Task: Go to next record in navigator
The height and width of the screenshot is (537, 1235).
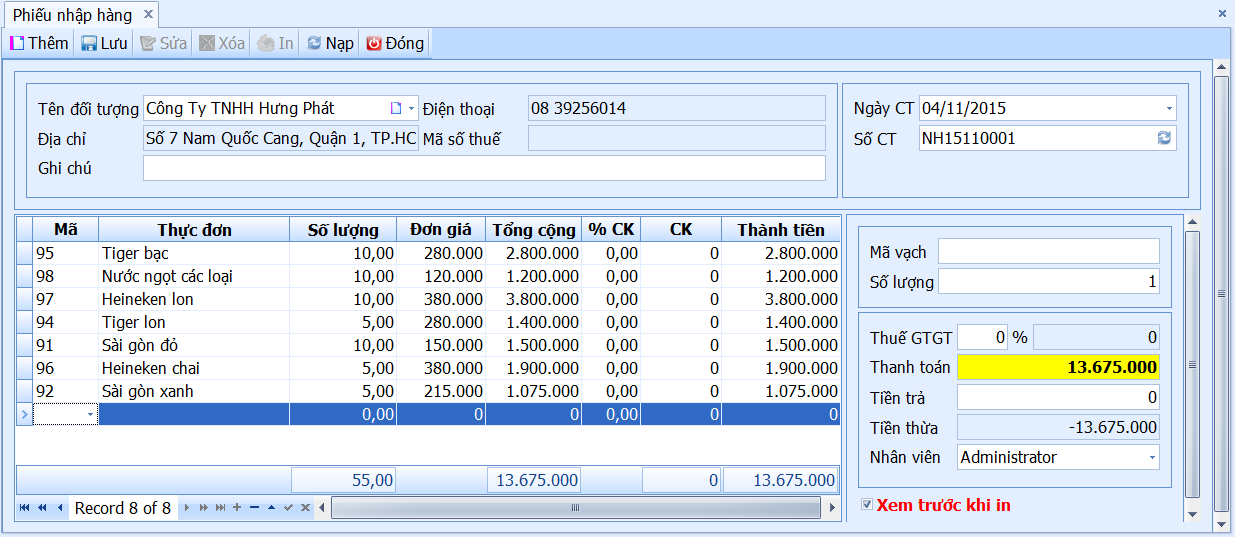Action: tap(186, 508)
